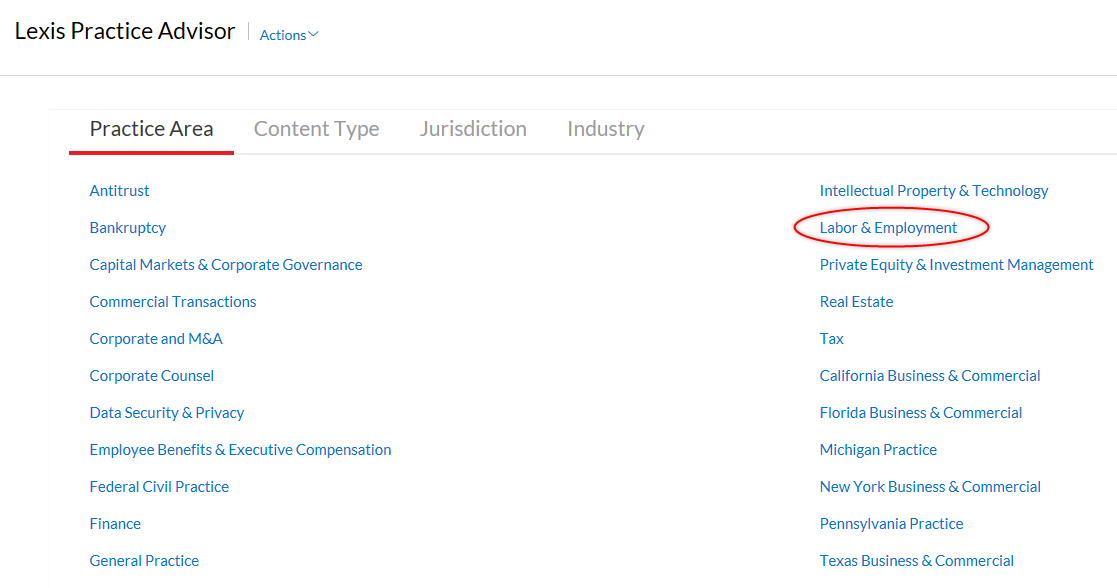Screen dimensions: 1117x588
Task: Open Texas Business & Commercial
Action: pos(916,562)
